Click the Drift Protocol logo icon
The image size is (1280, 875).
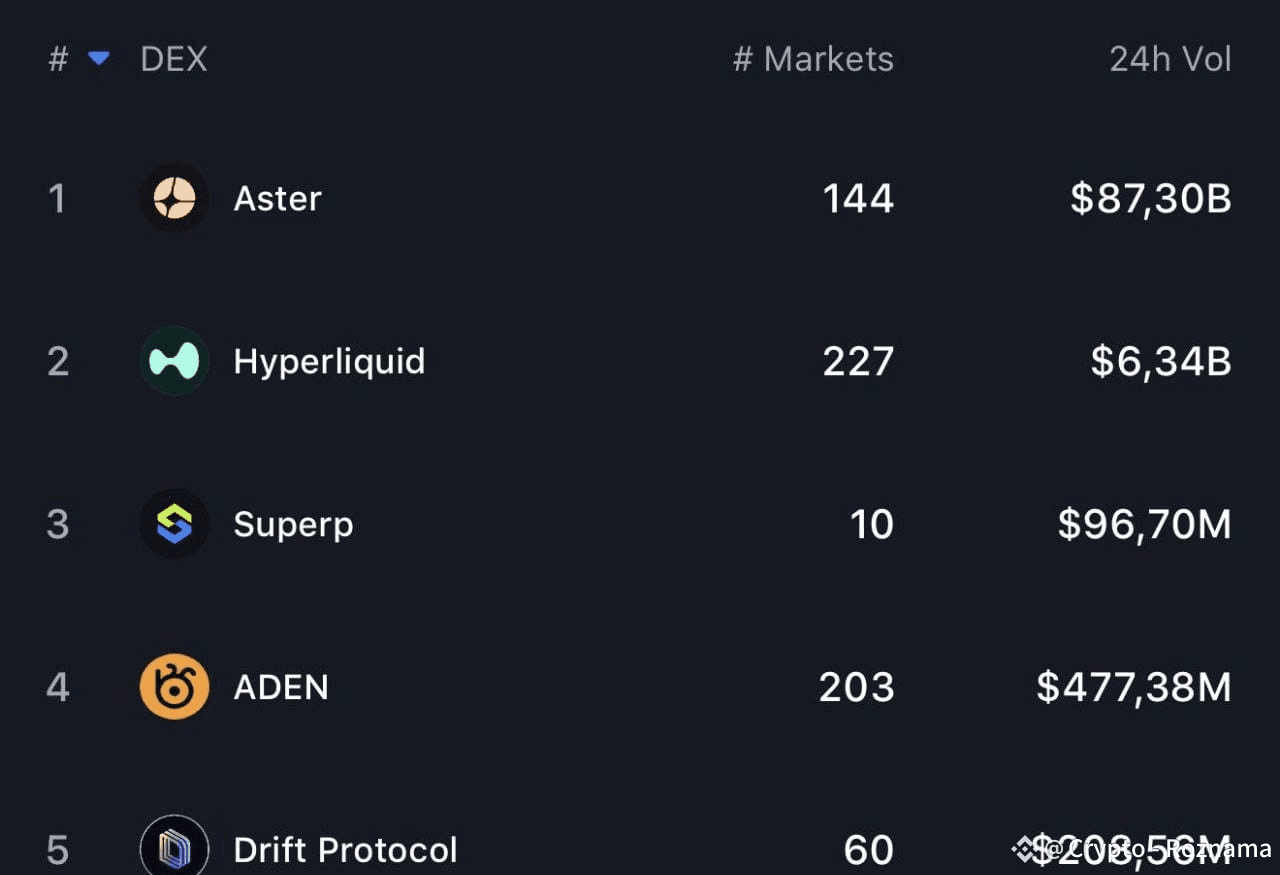click(x=174, y=848)
